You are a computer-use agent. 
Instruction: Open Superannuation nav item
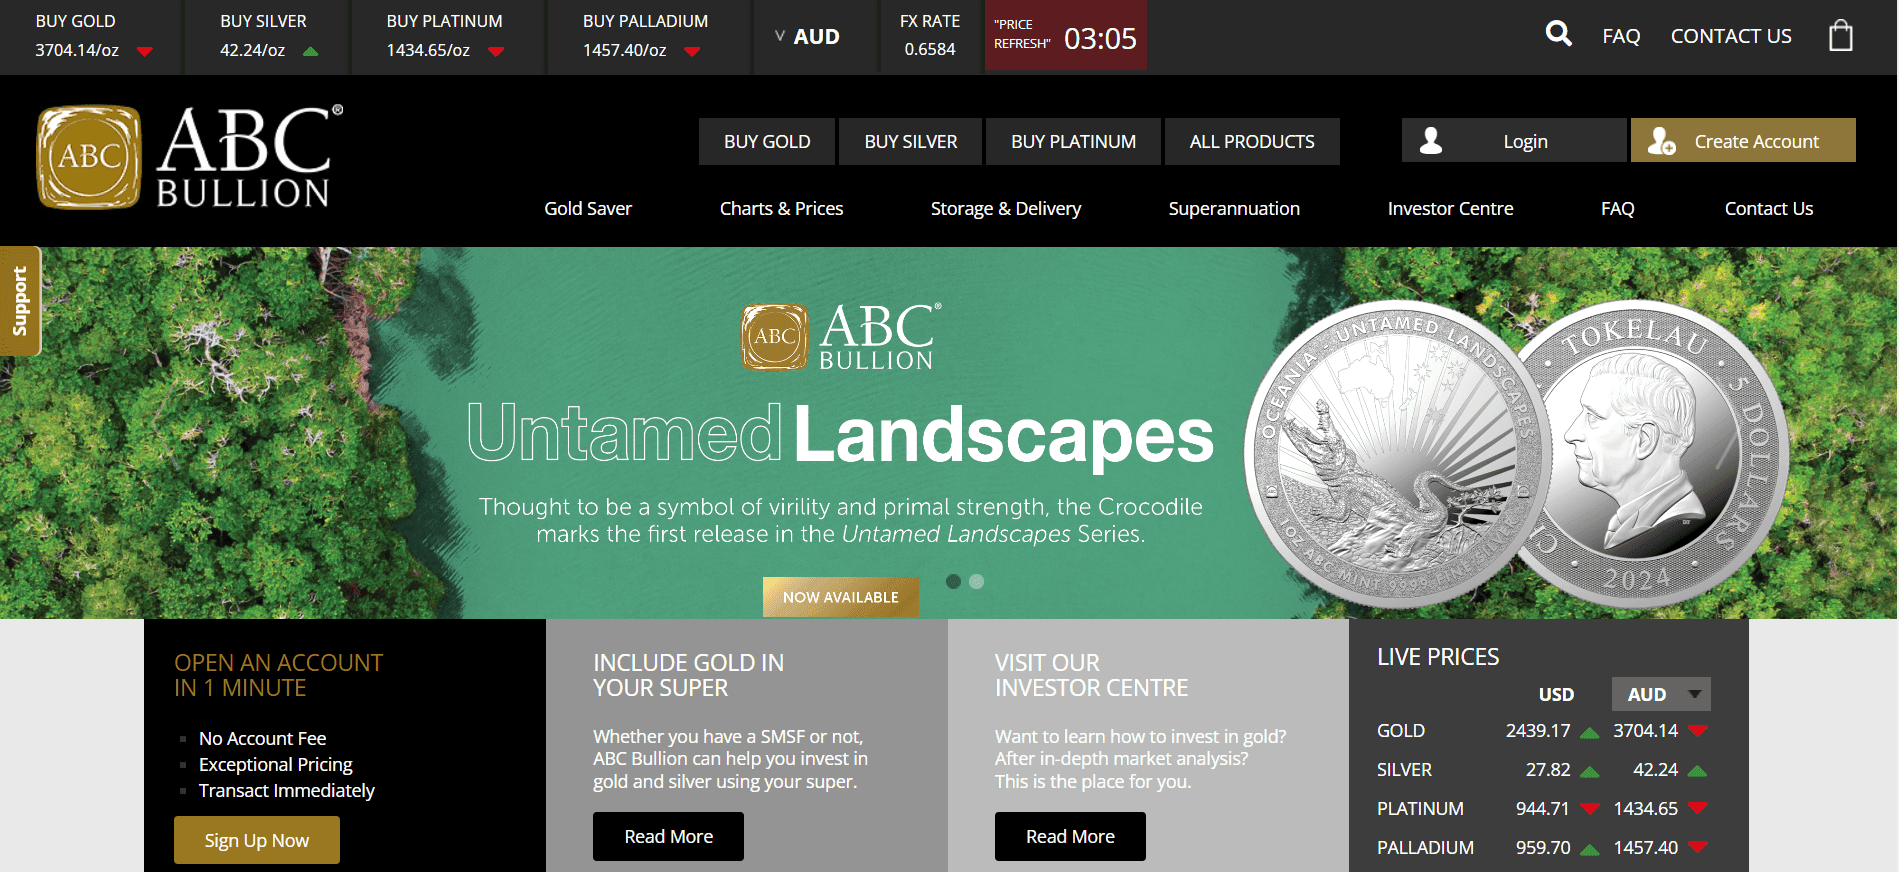click(1234, 208)
